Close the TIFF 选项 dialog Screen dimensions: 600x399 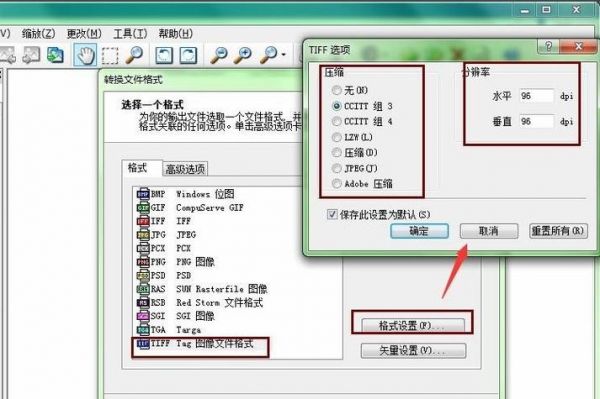click(578, 46)
